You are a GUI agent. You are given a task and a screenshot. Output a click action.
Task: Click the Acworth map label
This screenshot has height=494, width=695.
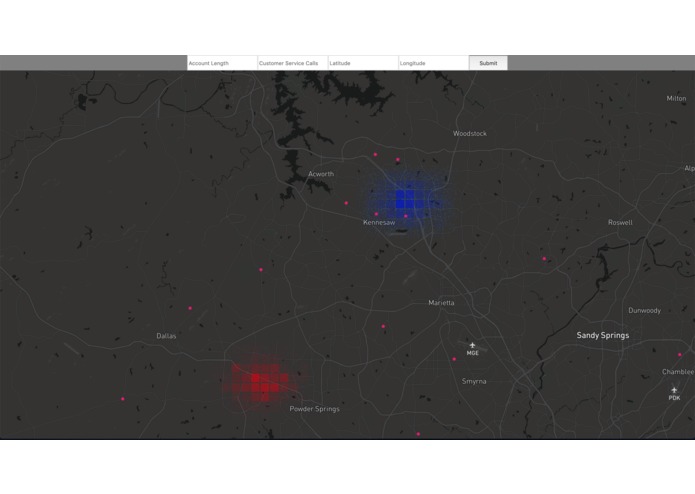321,174
